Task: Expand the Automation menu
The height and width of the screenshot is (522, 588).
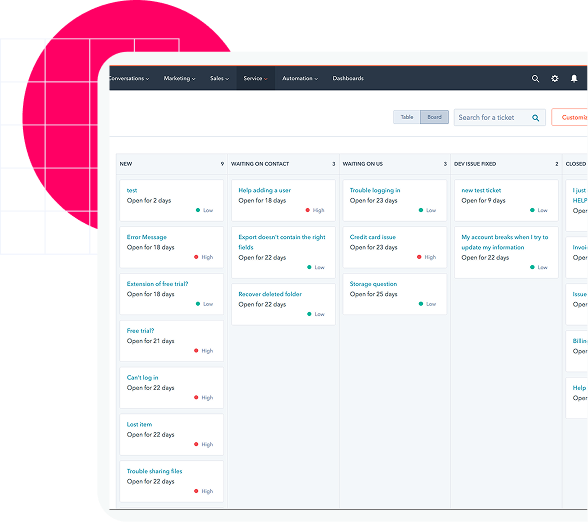Action: click(300, 78)
